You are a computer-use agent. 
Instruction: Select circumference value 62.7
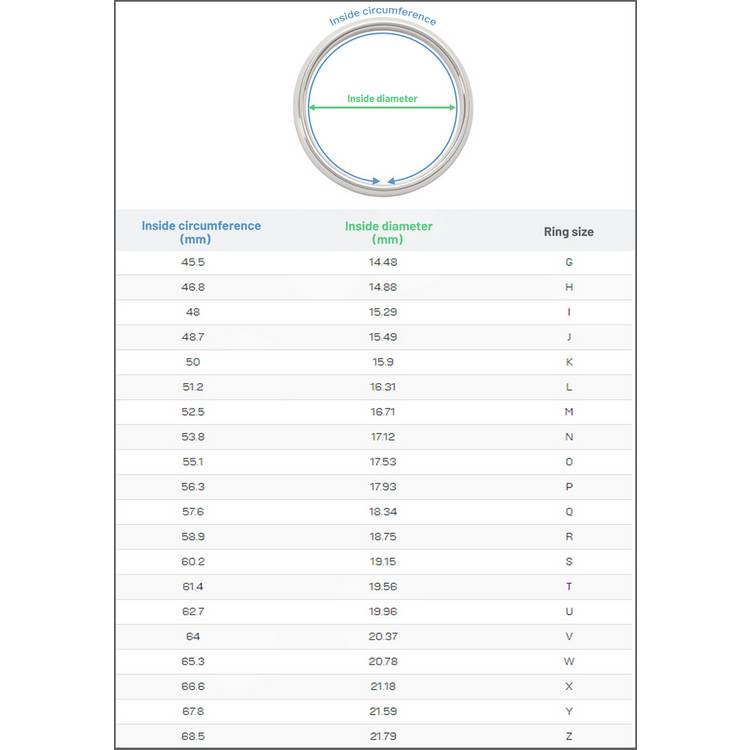pyautogui.click(x=193, y=611)
